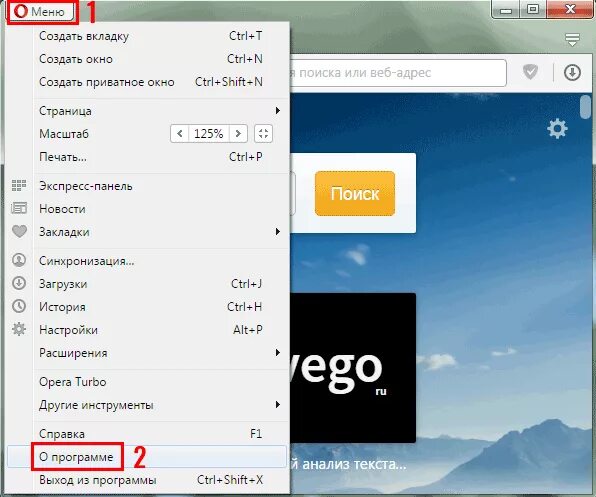Select О программе menu item
596x497 pixels.
(x=147, y=457)
